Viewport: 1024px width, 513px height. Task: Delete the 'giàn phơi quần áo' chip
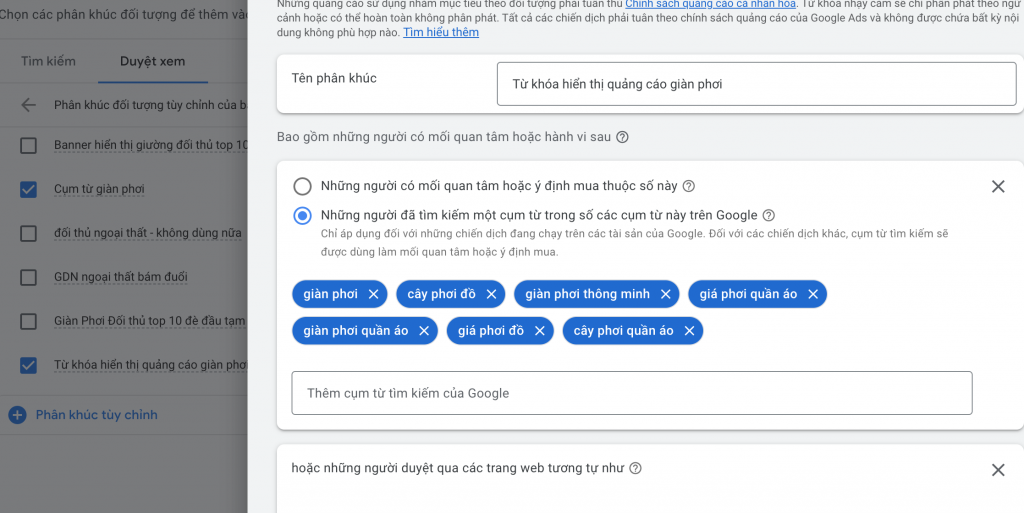424,331
